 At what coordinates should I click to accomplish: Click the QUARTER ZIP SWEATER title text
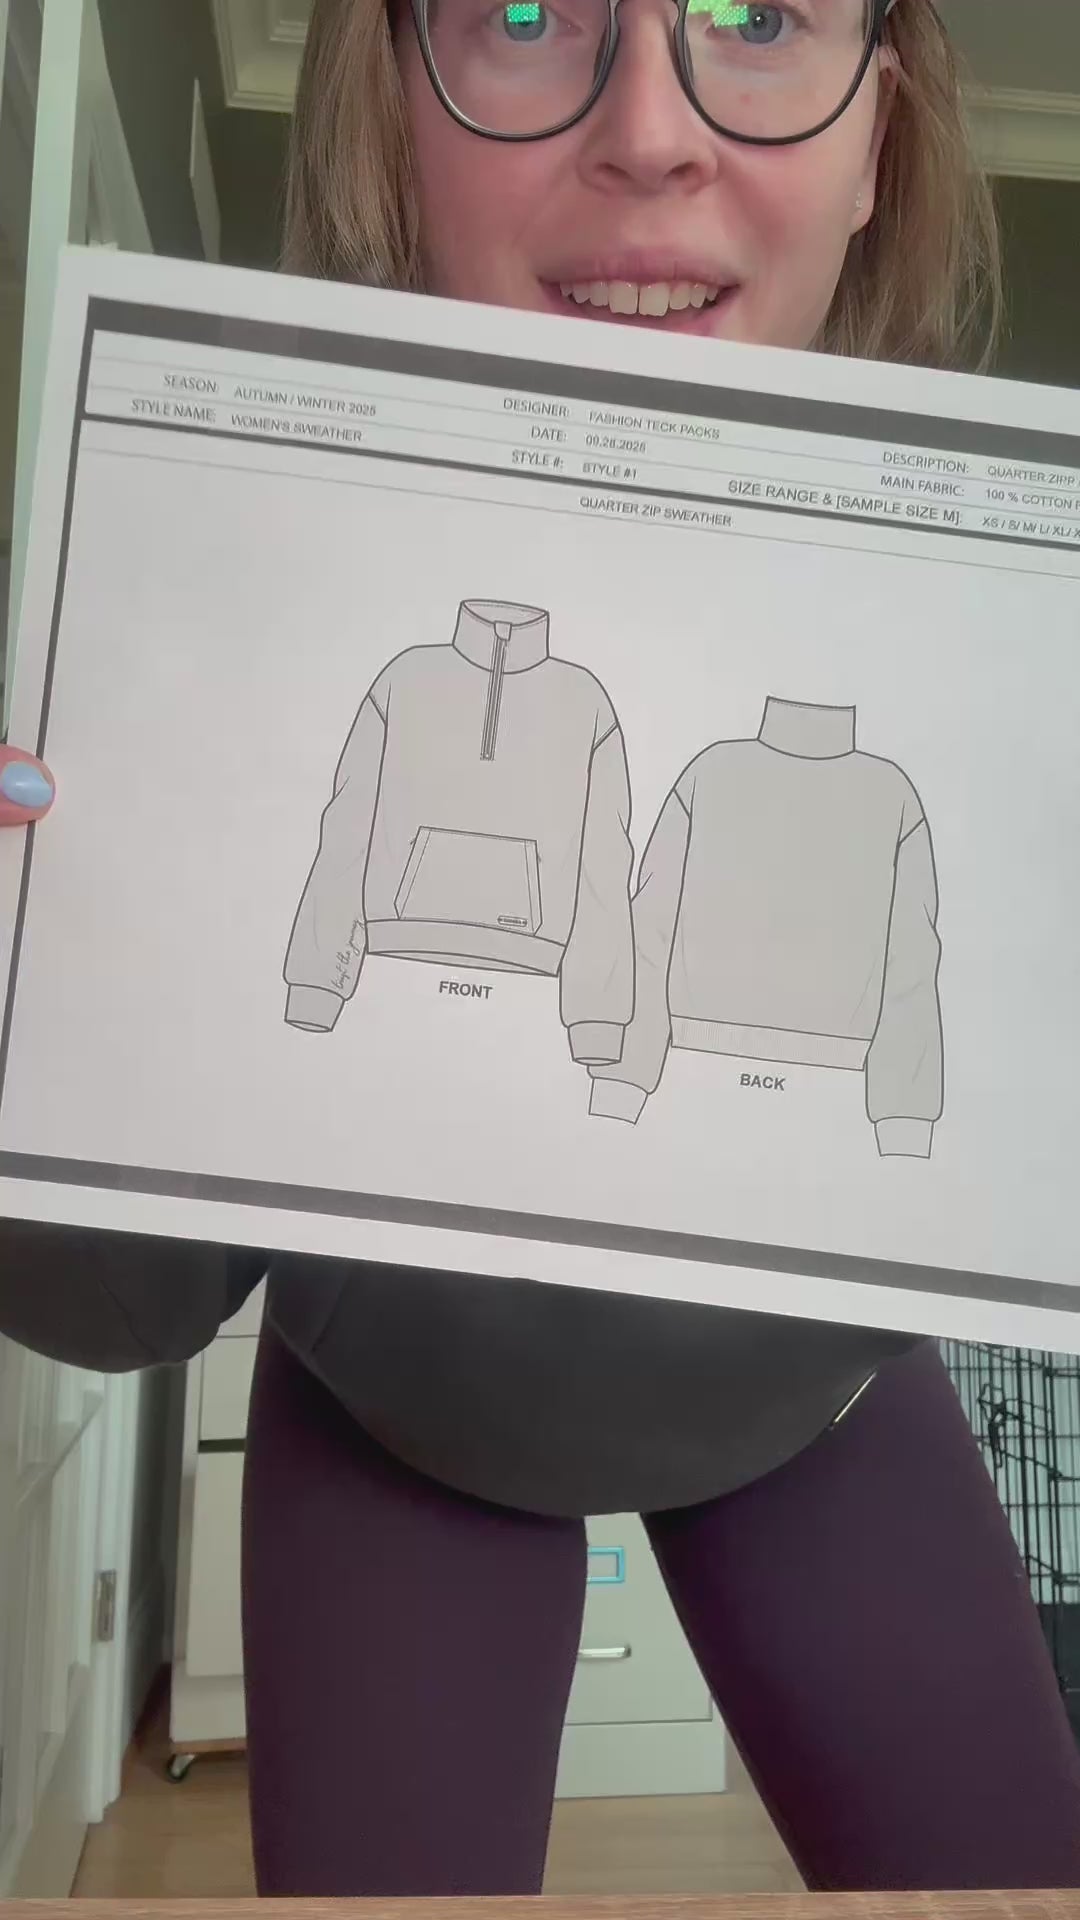pos(655,513)
